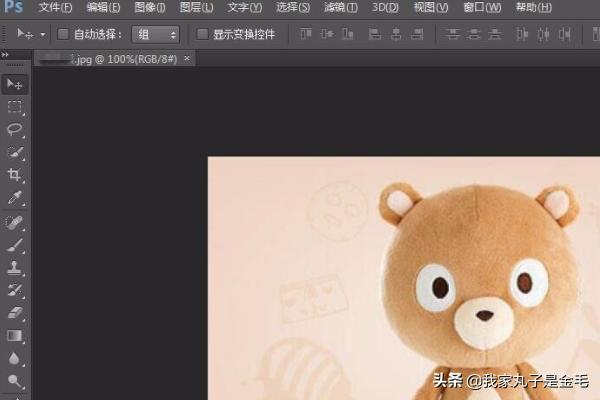Select the Gradient tool
The height and width of the screenshot is (400, 600).
tap(15, 336)
